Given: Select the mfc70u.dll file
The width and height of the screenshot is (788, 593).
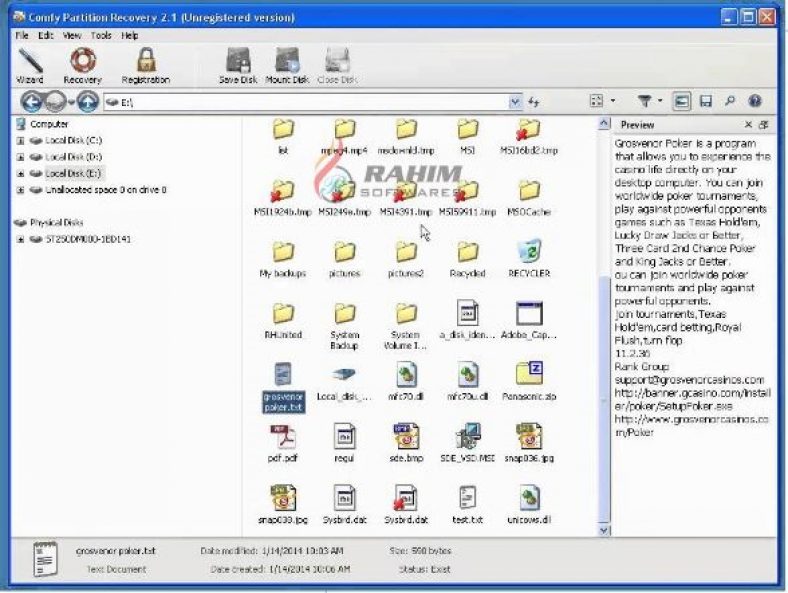Looking at the screenshot, I should 467,381.
